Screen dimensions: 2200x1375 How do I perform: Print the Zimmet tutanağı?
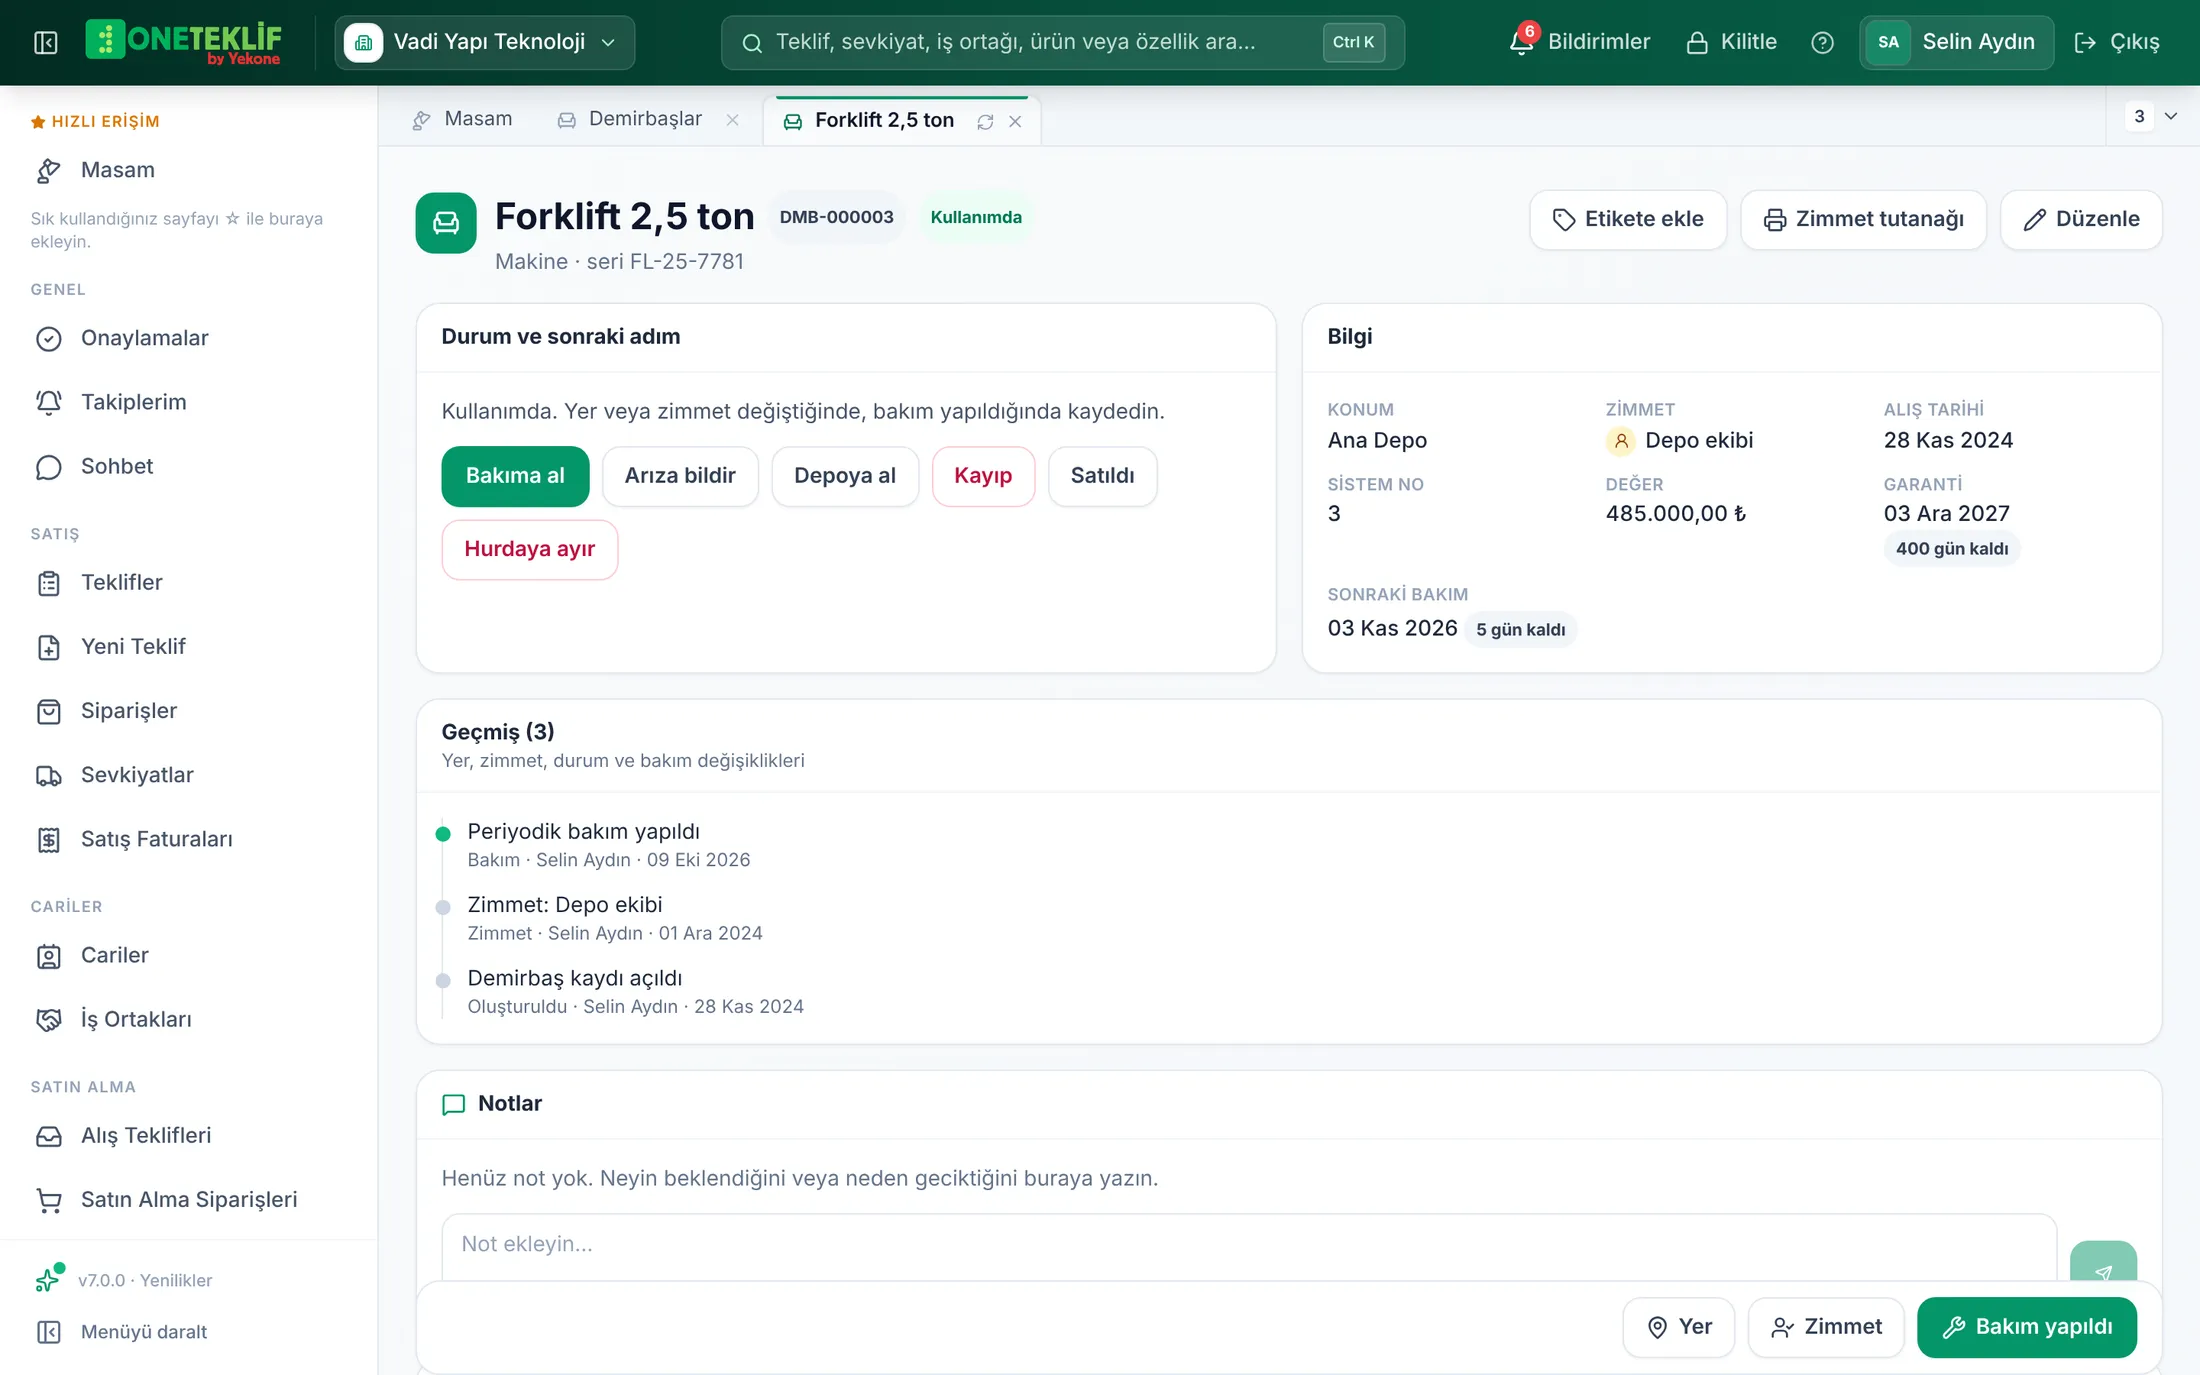[x=1863, y=219]
